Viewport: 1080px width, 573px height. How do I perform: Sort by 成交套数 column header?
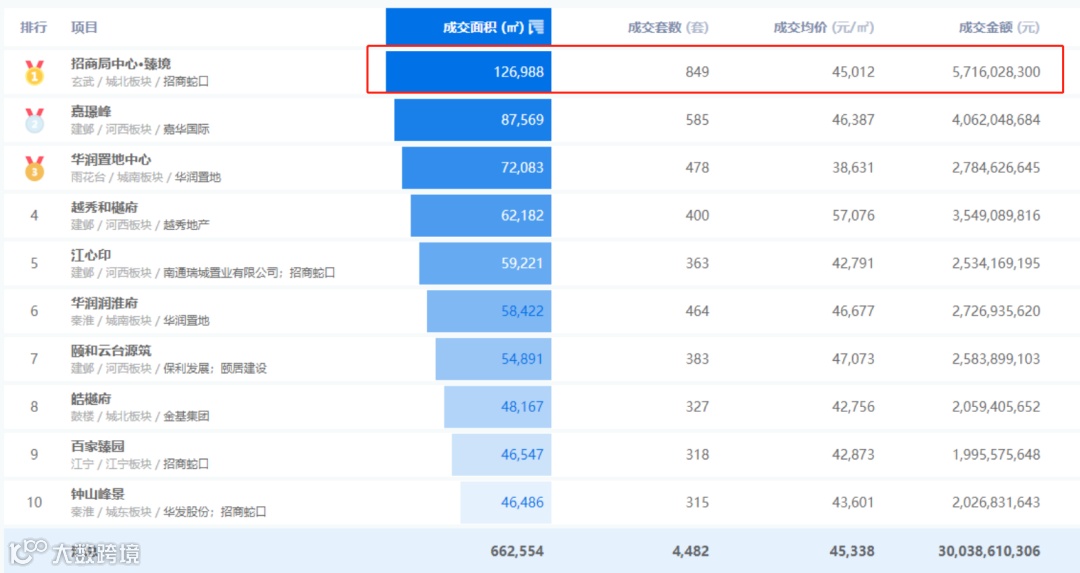click(667, 28)
